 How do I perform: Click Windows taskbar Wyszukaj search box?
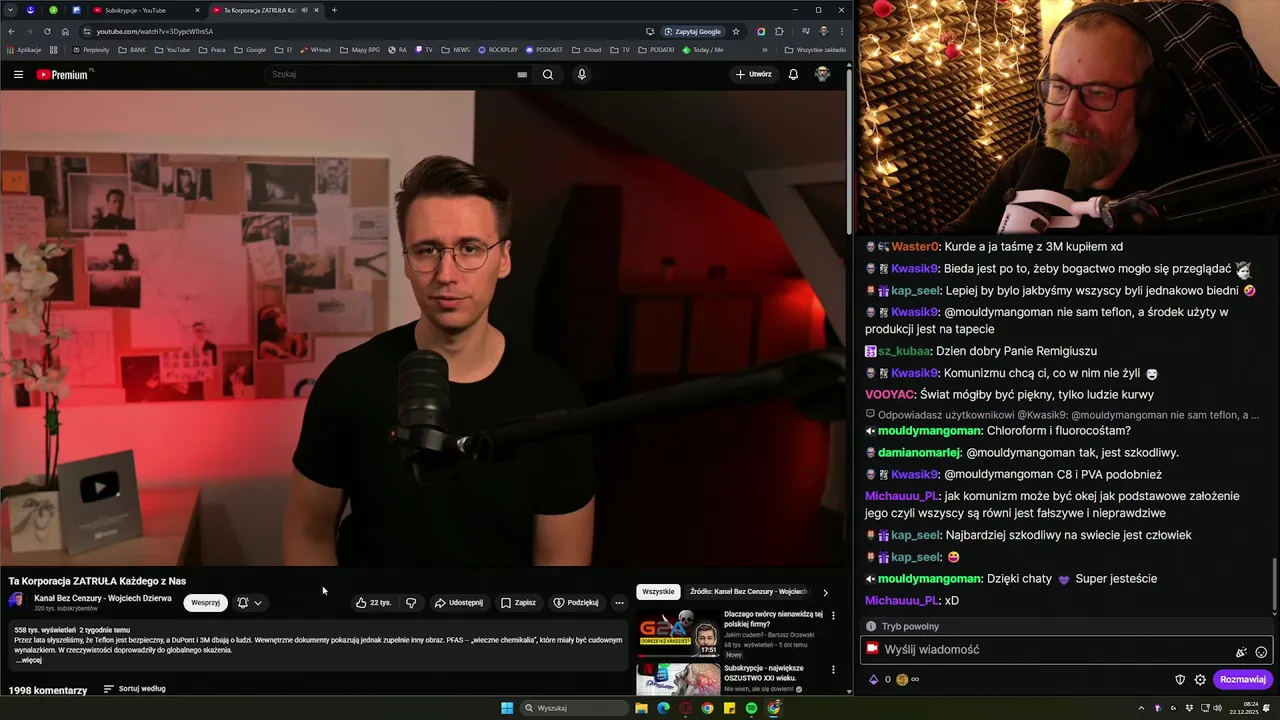pos(575,708)
